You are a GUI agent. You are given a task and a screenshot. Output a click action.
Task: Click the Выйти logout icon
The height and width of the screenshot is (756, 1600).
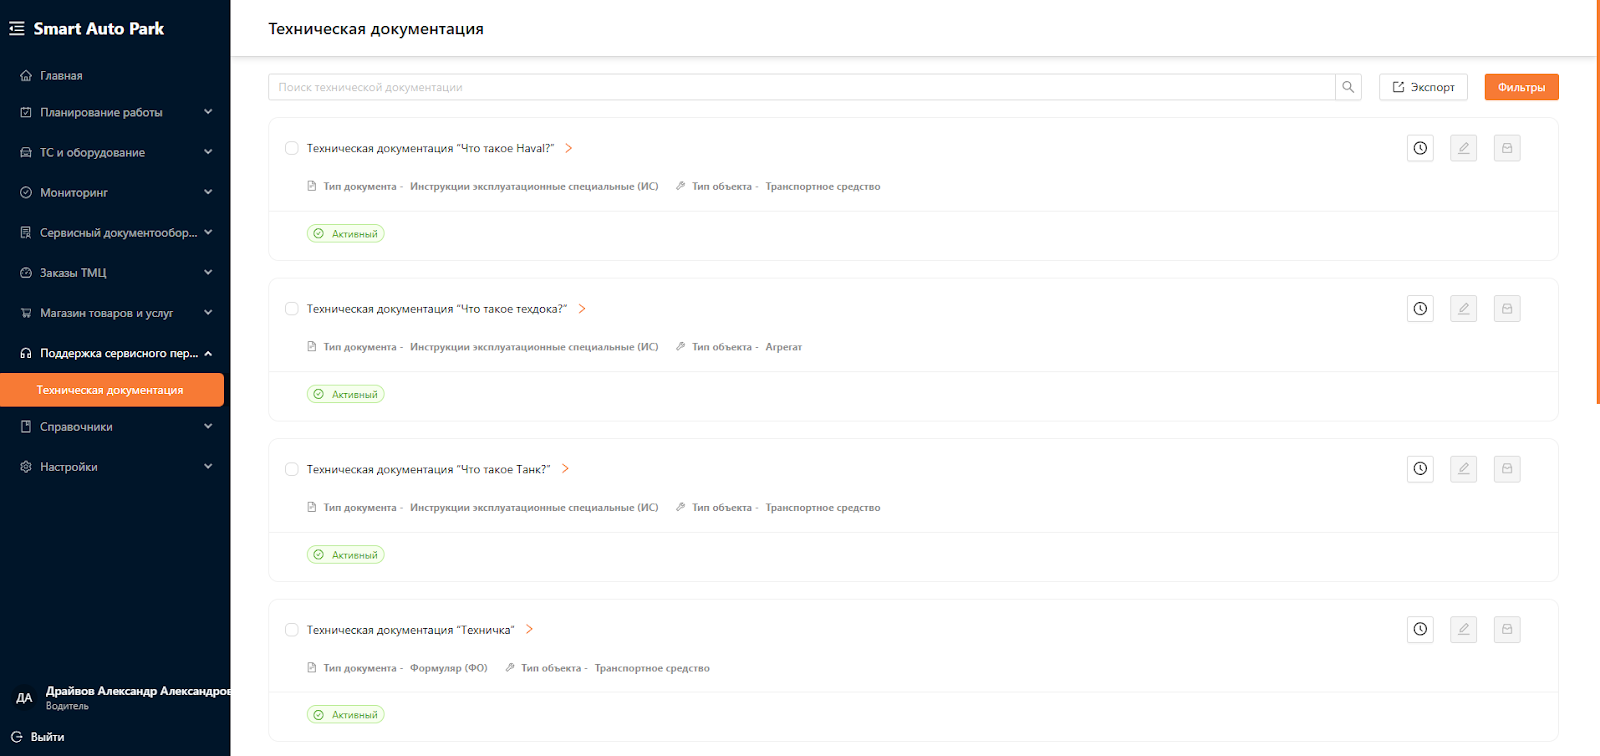(x=16, y=737)
